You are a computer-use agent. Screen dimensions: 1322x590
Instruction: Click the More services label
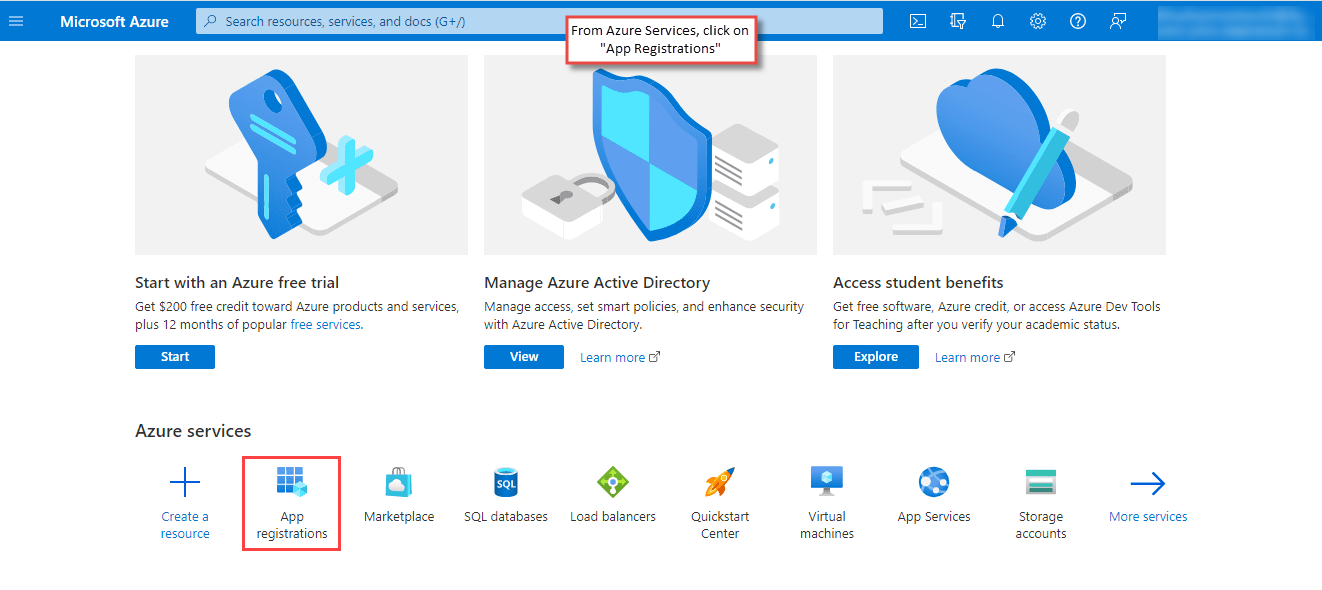(x=1148, y=517)
